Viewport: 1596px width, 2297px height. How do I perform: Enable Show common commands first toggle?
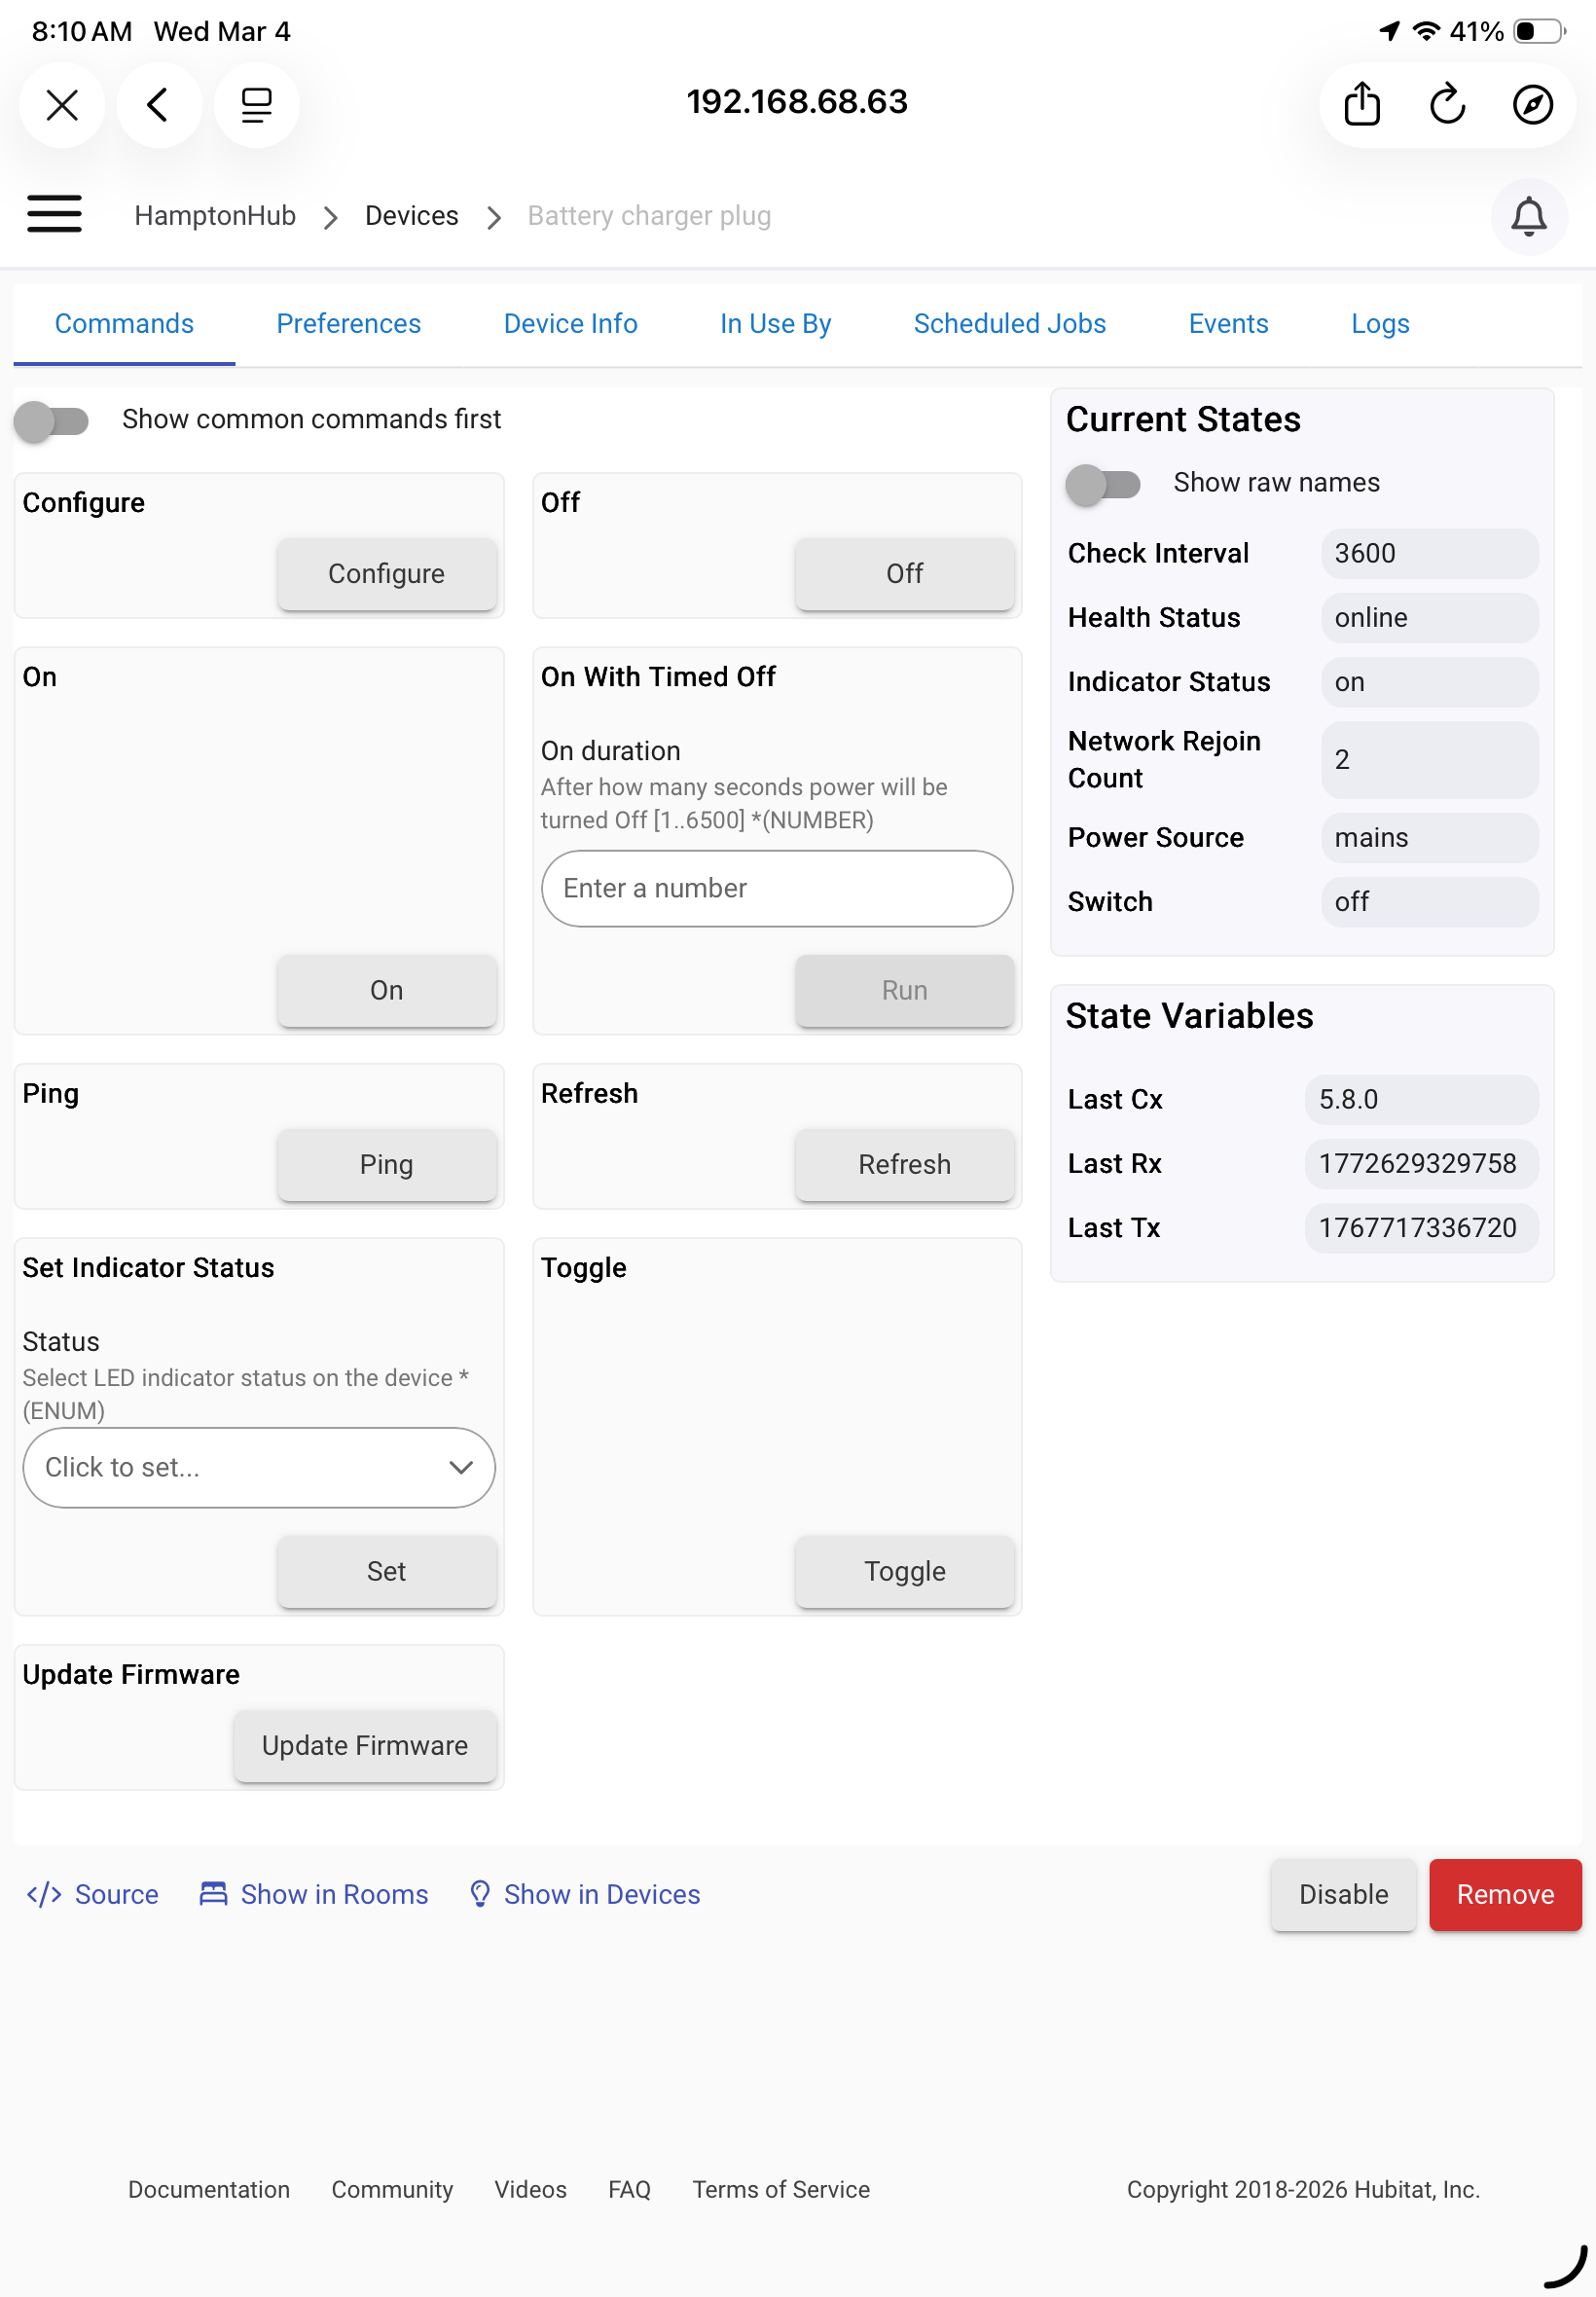tap(52, 420)
